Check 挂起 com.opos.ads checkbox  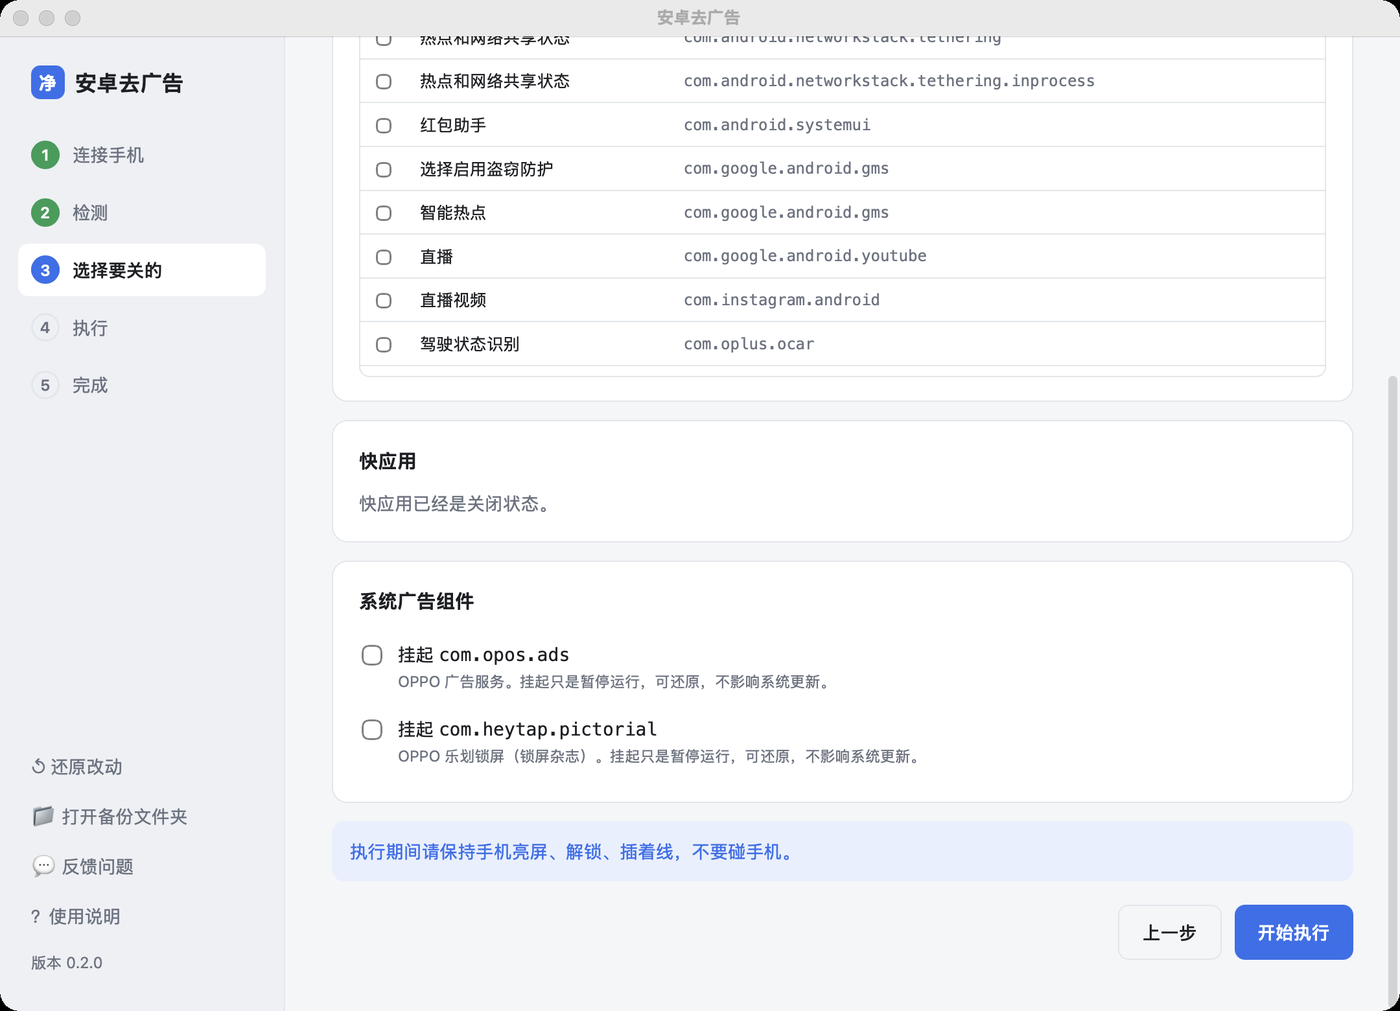(372, 655)
